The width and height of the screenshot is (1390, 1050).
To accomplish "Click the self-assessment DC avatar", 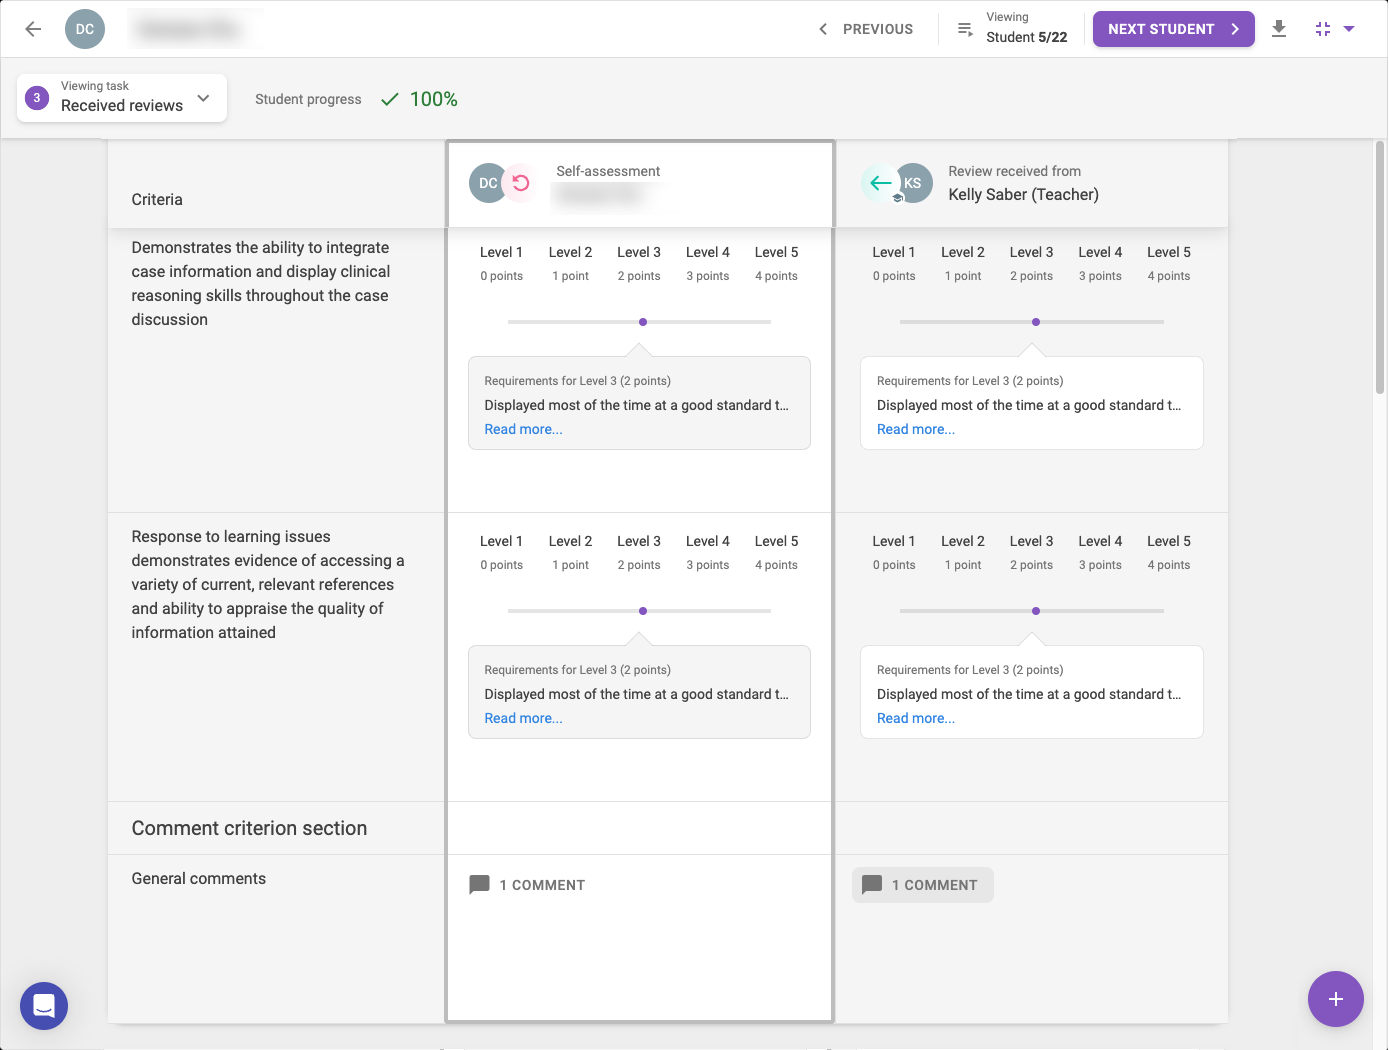I will pyautogui.click(x=488, y=183).
